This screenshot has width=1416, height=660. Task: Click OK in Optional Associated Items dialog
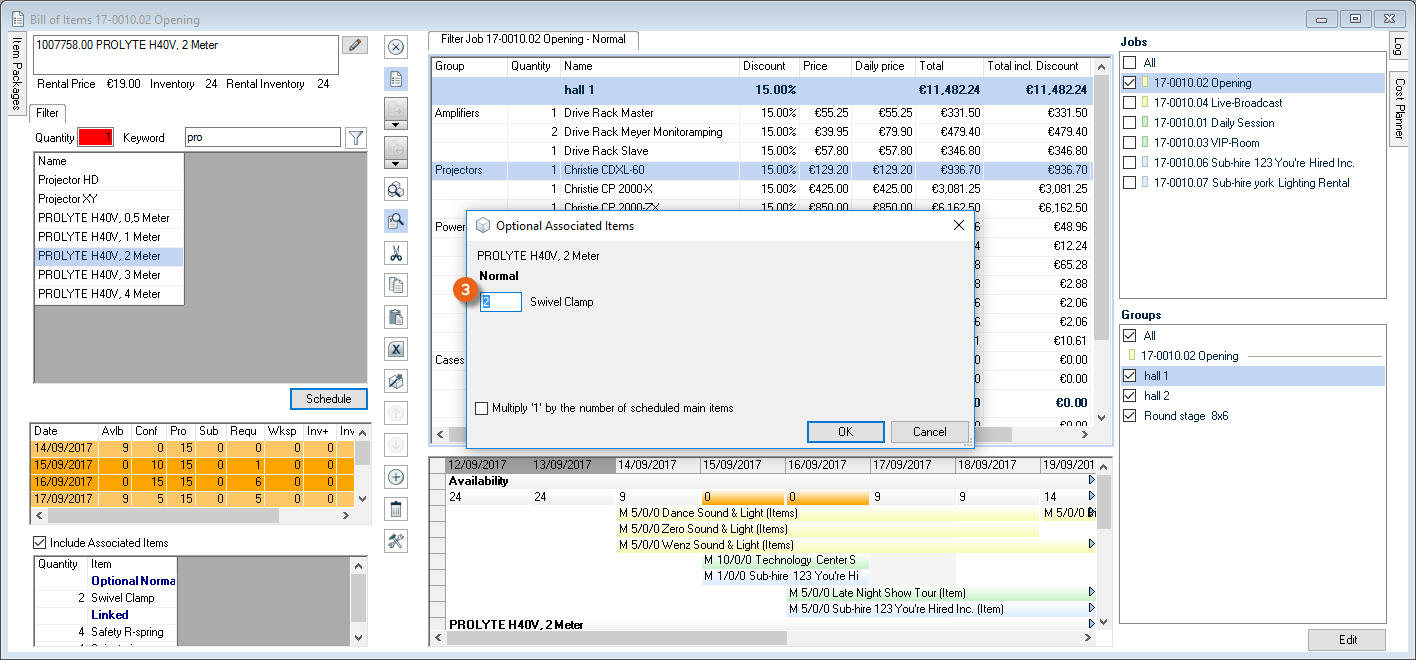tap(845, 432)
